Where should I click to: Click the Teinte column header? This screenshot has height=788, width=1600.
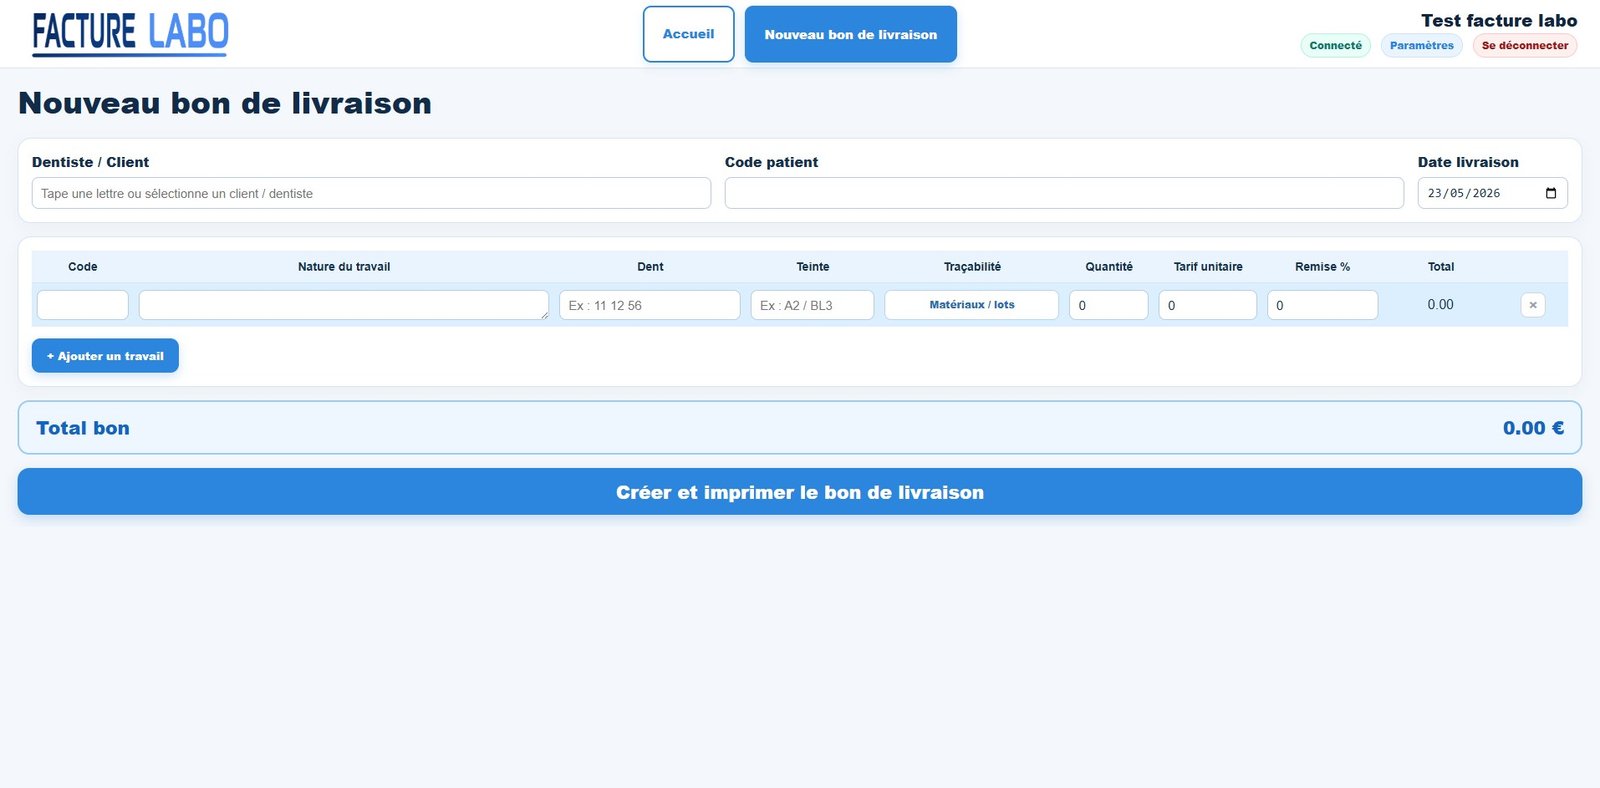813,267
